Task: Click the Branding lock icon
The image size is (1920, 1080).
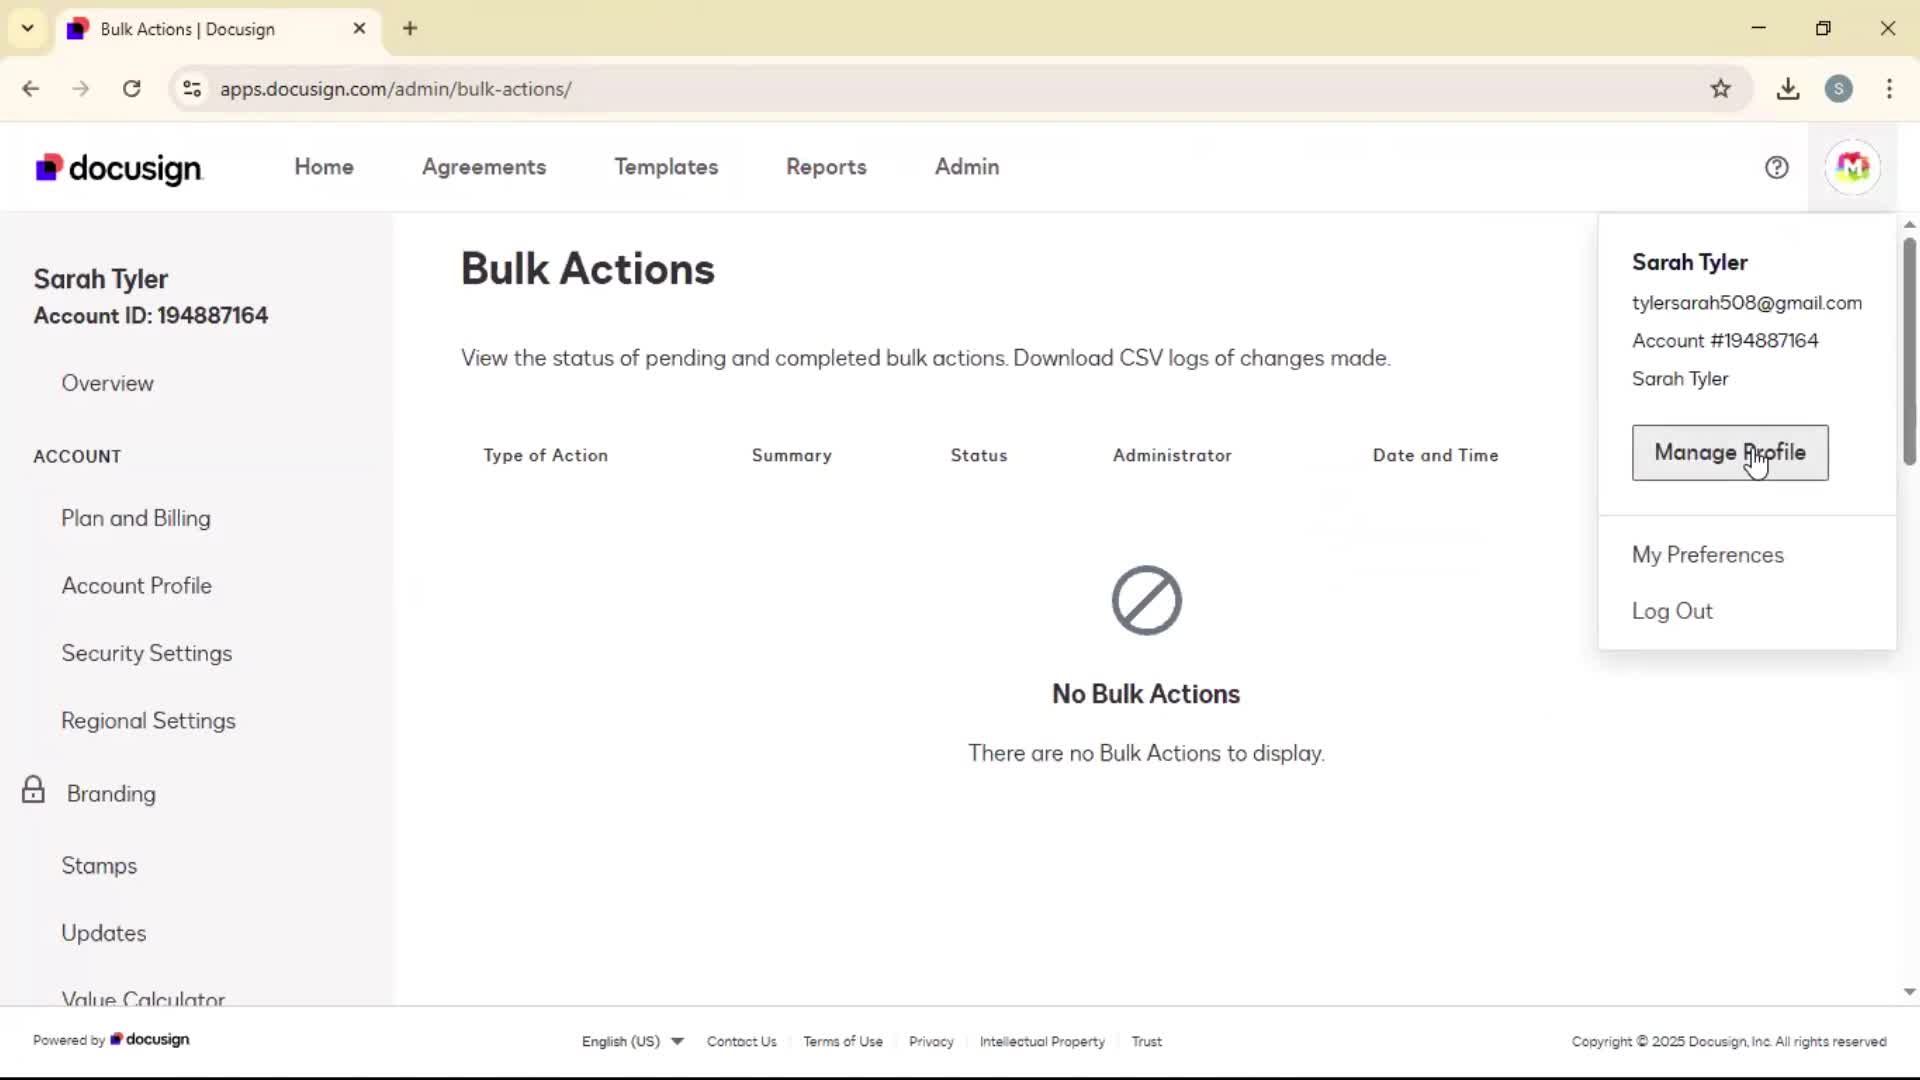Action: [33, 790]
